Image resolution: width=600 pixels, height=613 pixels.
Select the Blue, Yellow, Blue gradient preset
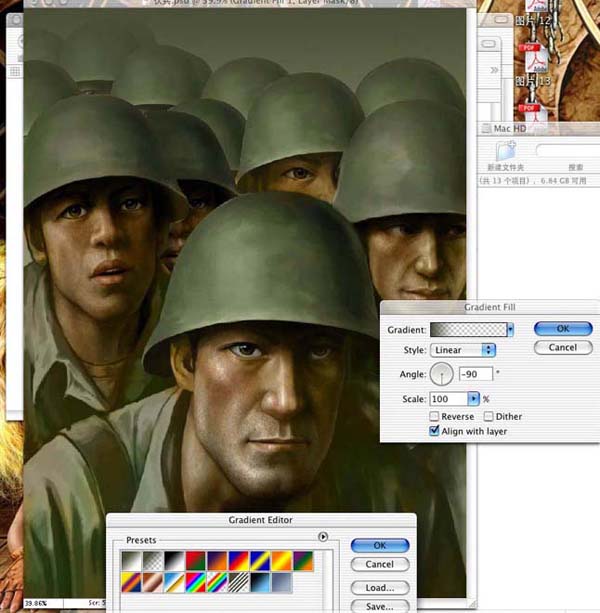coord(260,561)
